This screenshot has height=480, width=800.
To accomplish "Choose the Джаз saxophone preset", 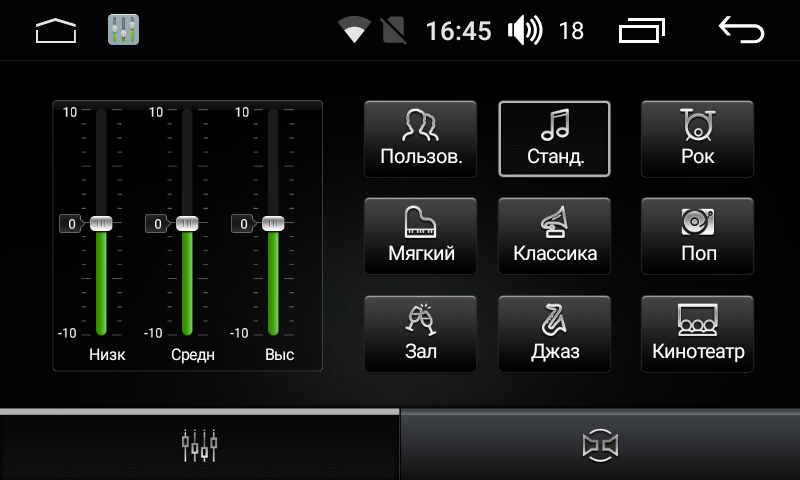I will pos(555,334).
